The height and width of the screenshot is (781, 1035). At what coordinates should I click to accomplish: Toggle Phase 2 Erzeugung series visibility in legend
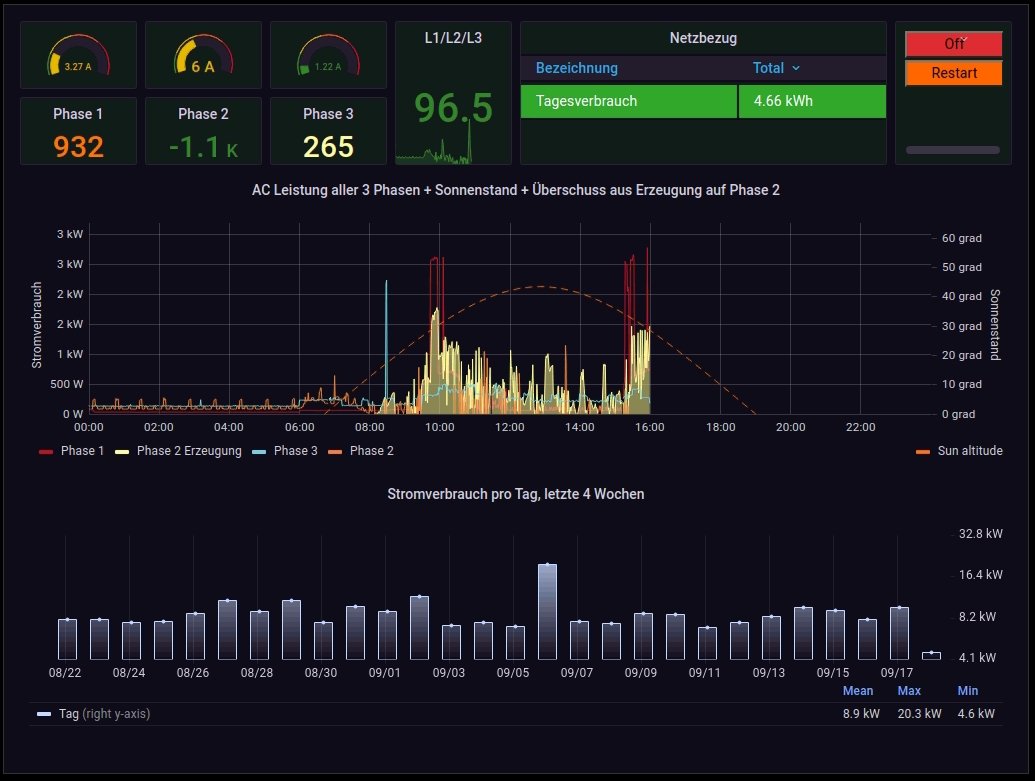point(189,451)
